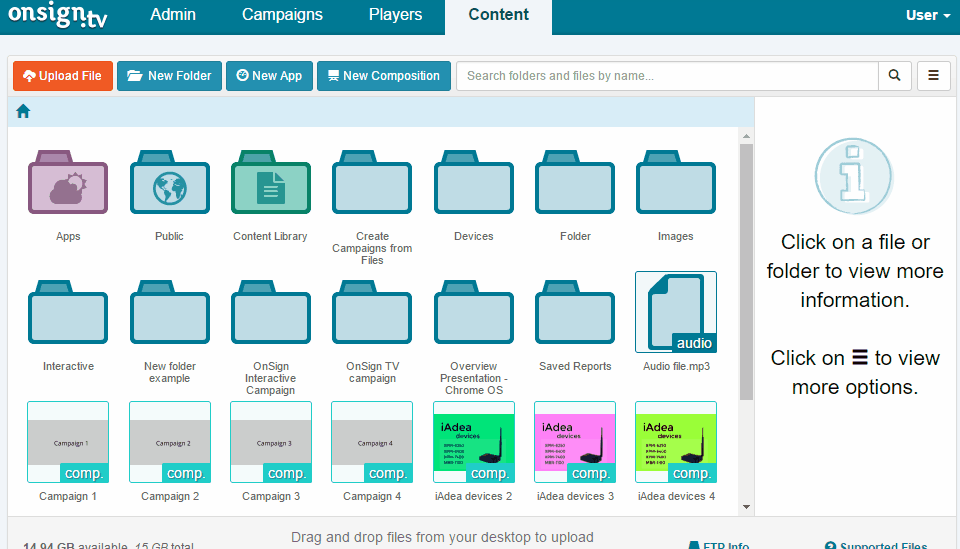Open the Create Campaigns from Files folder
960x549 pixels.
tap(372, 182)
